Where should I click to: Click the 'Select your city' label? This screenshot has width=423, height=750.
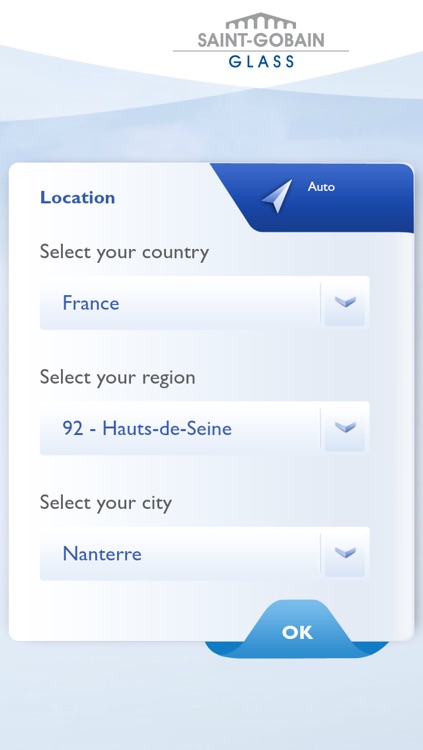106,503
